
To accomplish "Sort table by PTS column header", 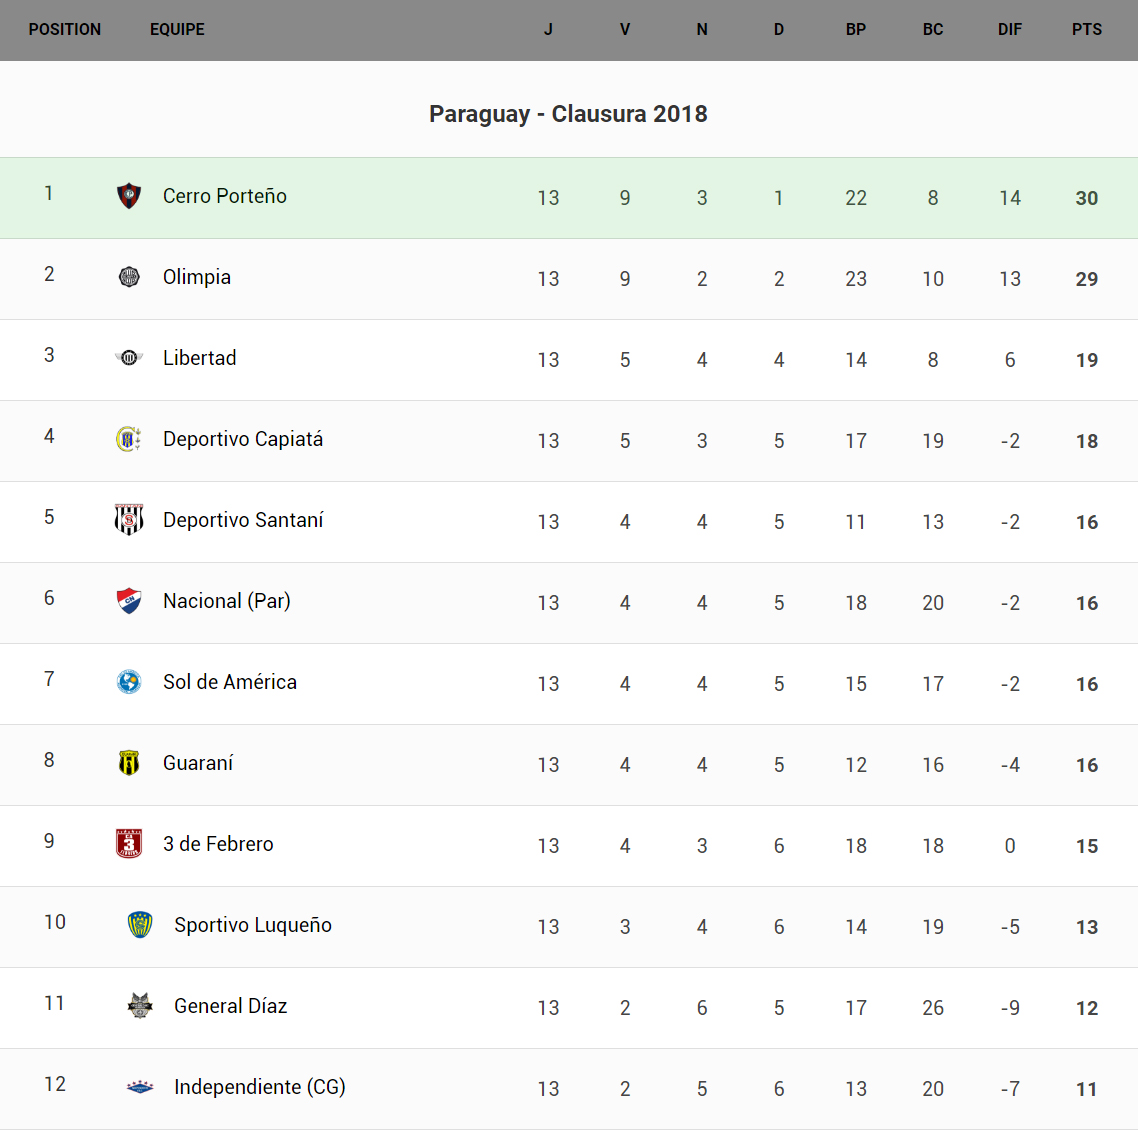I will point(1087,30).
